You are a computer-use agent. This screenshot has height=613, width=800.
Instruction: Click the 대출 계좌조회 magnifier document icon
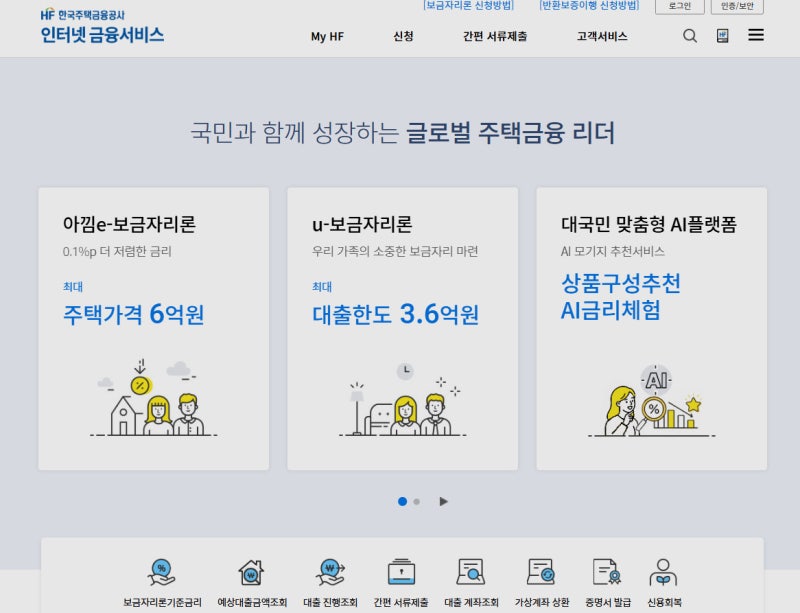point(471,572)
